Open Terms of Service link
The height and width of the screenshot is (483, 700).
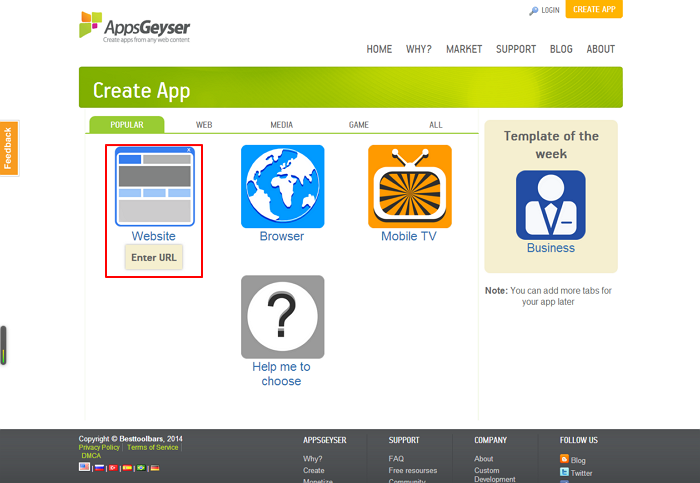click(152, 447)
